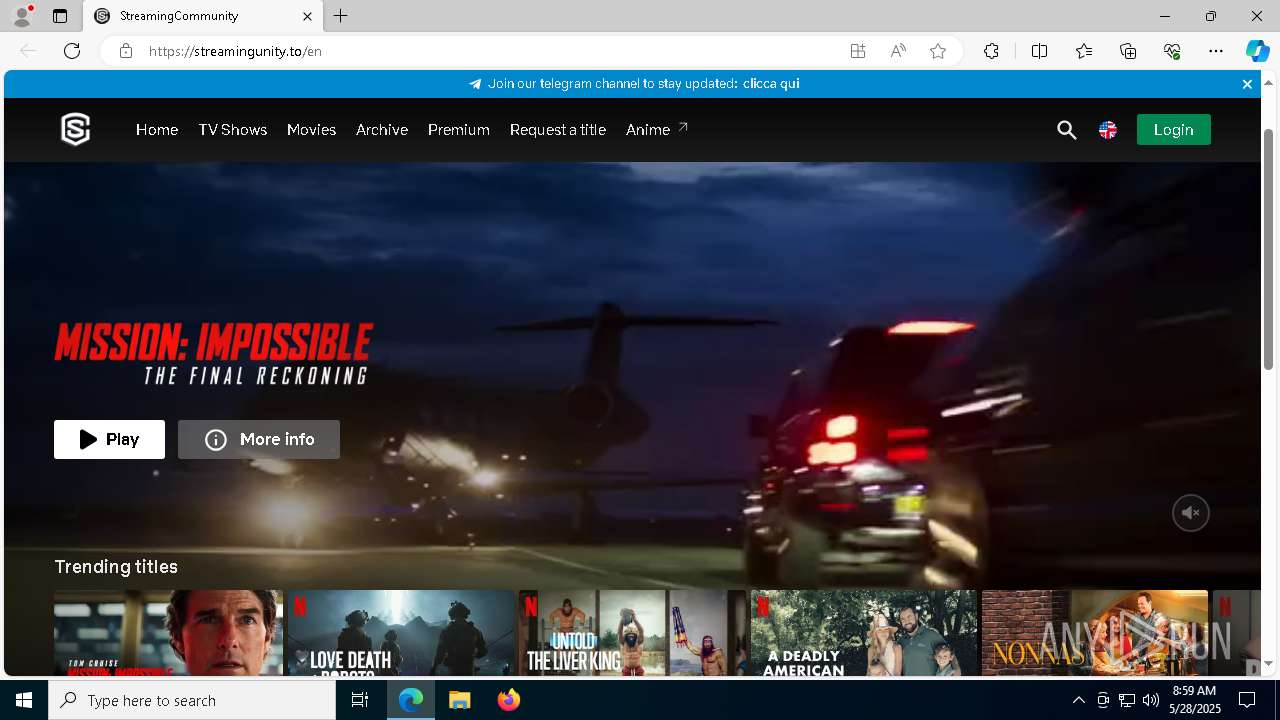View site information lock icon

point(126,51)
